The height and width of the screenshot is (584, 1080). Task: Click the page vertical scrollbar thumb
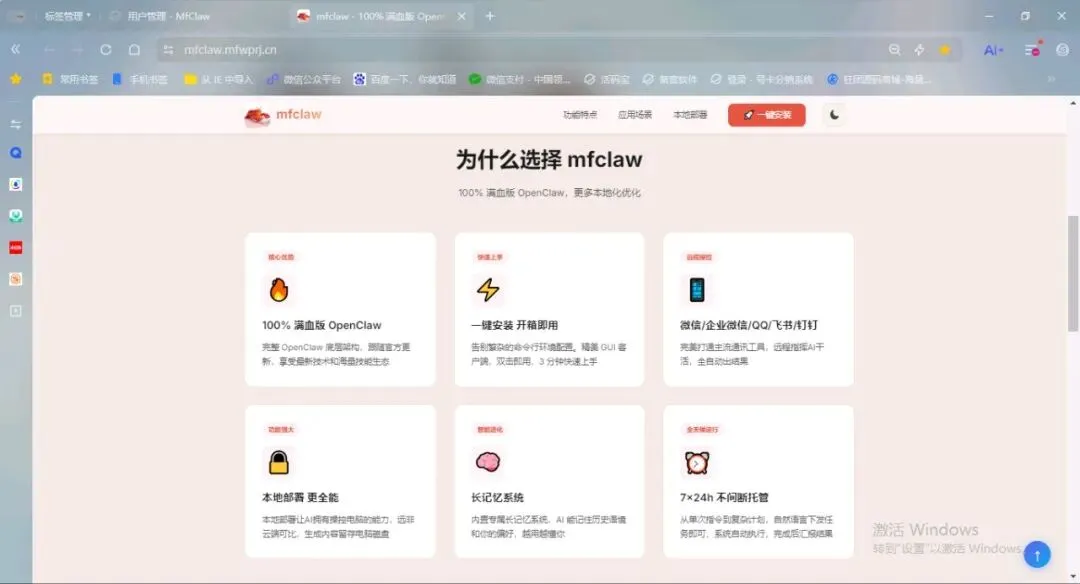1072,273
